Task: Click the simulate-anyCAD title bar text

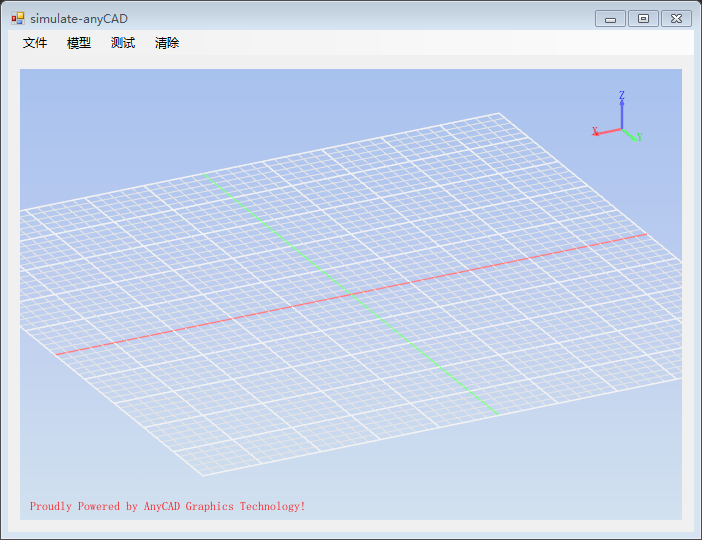Action: (79, 18)
